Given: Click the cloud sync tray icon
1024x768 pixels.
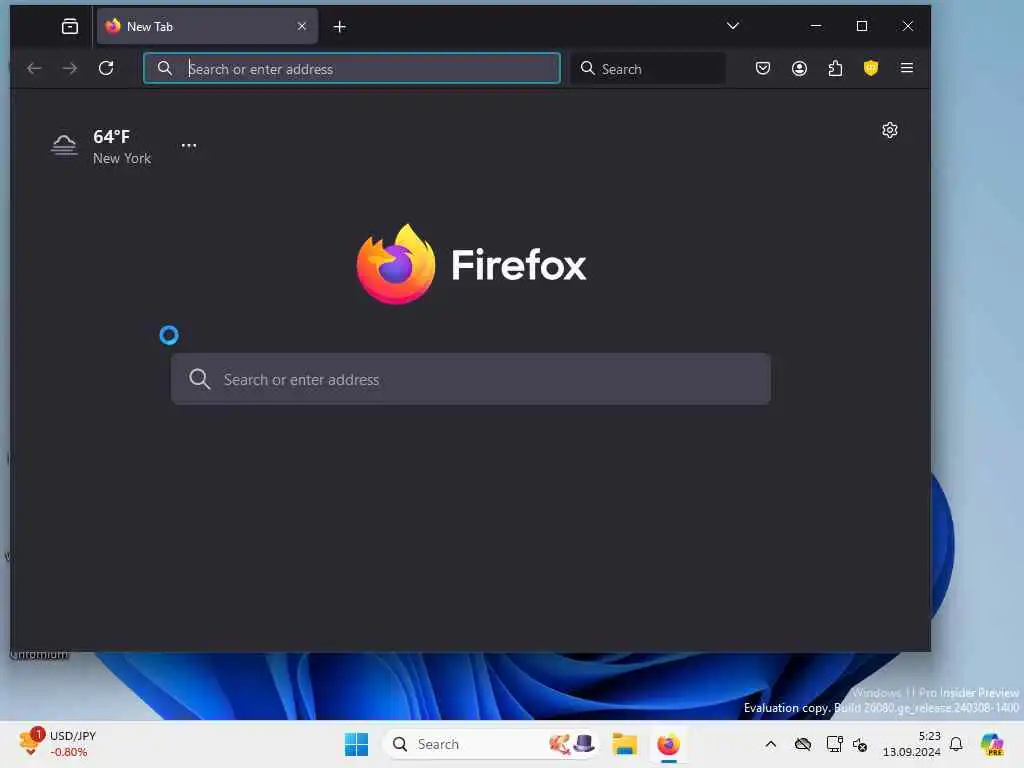Looking at the screenshot, I should 803,744.
